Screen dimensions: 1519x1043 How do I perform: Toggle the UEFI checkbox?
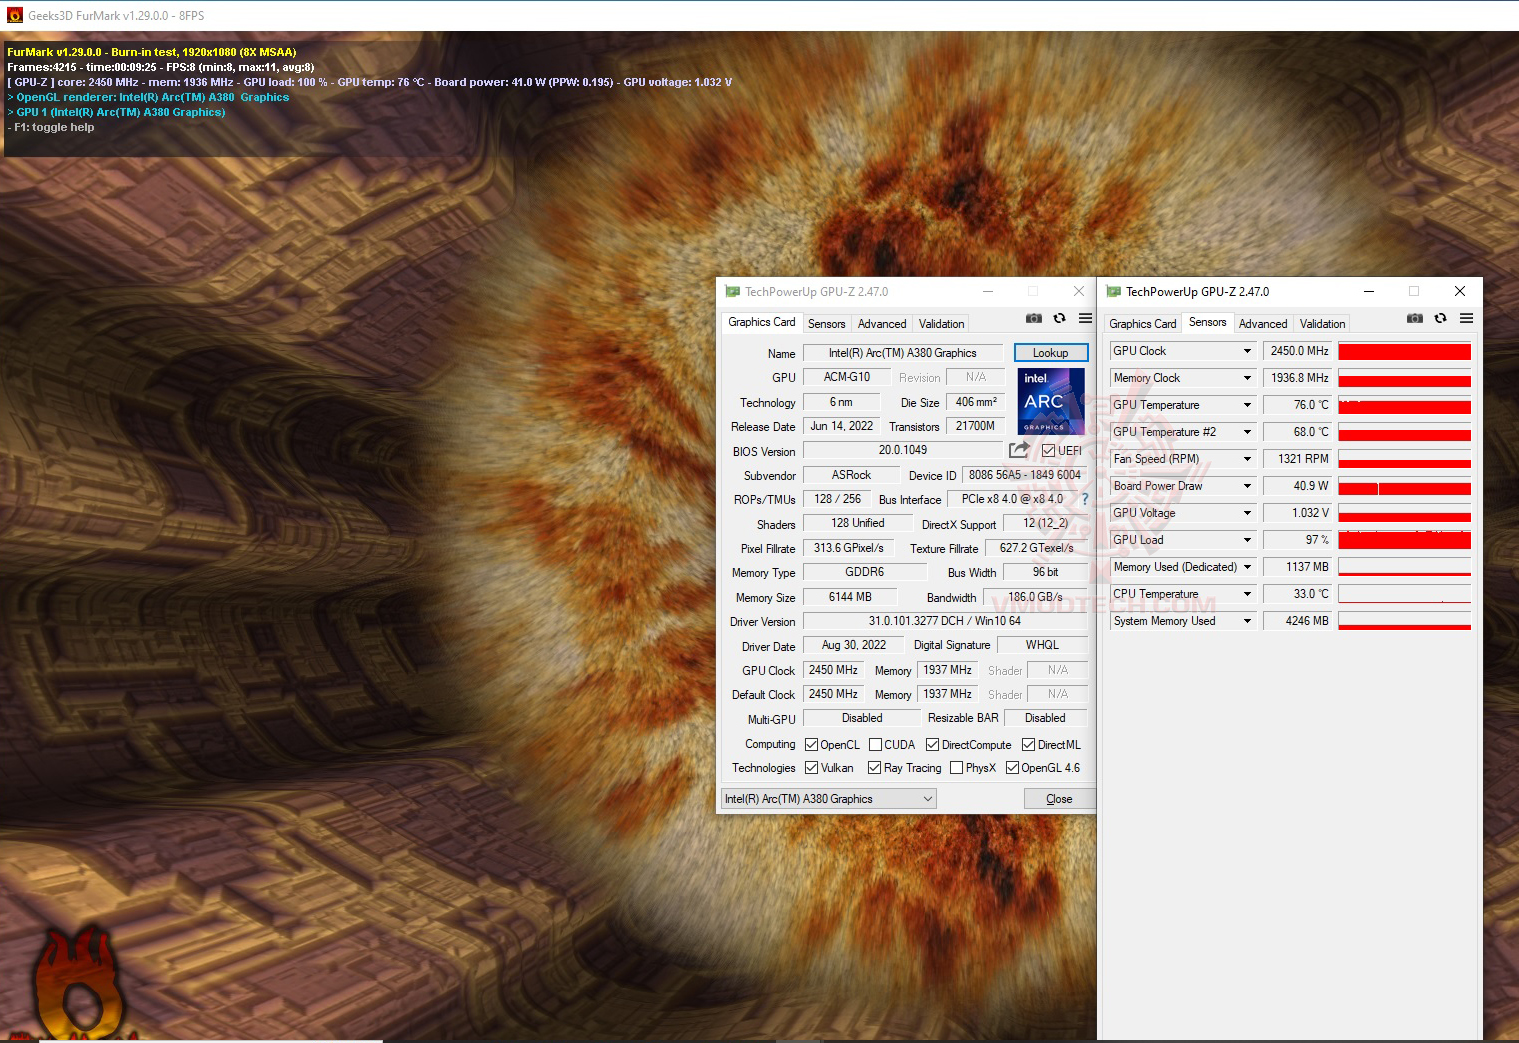(1048, 451)
